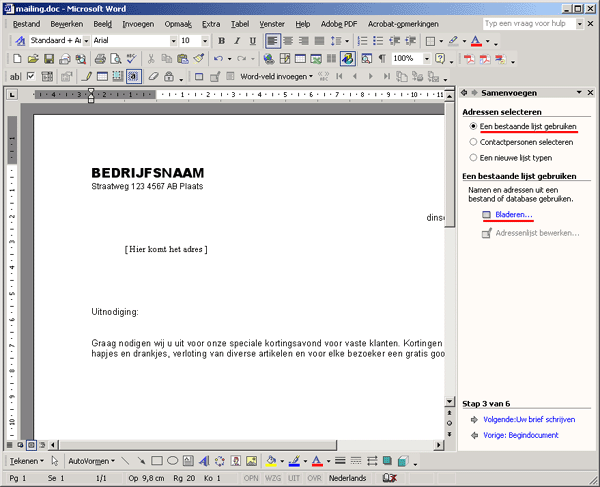
Task: Select 'Contactpersonen selecteren' radio button
Action: pos(473,142)
